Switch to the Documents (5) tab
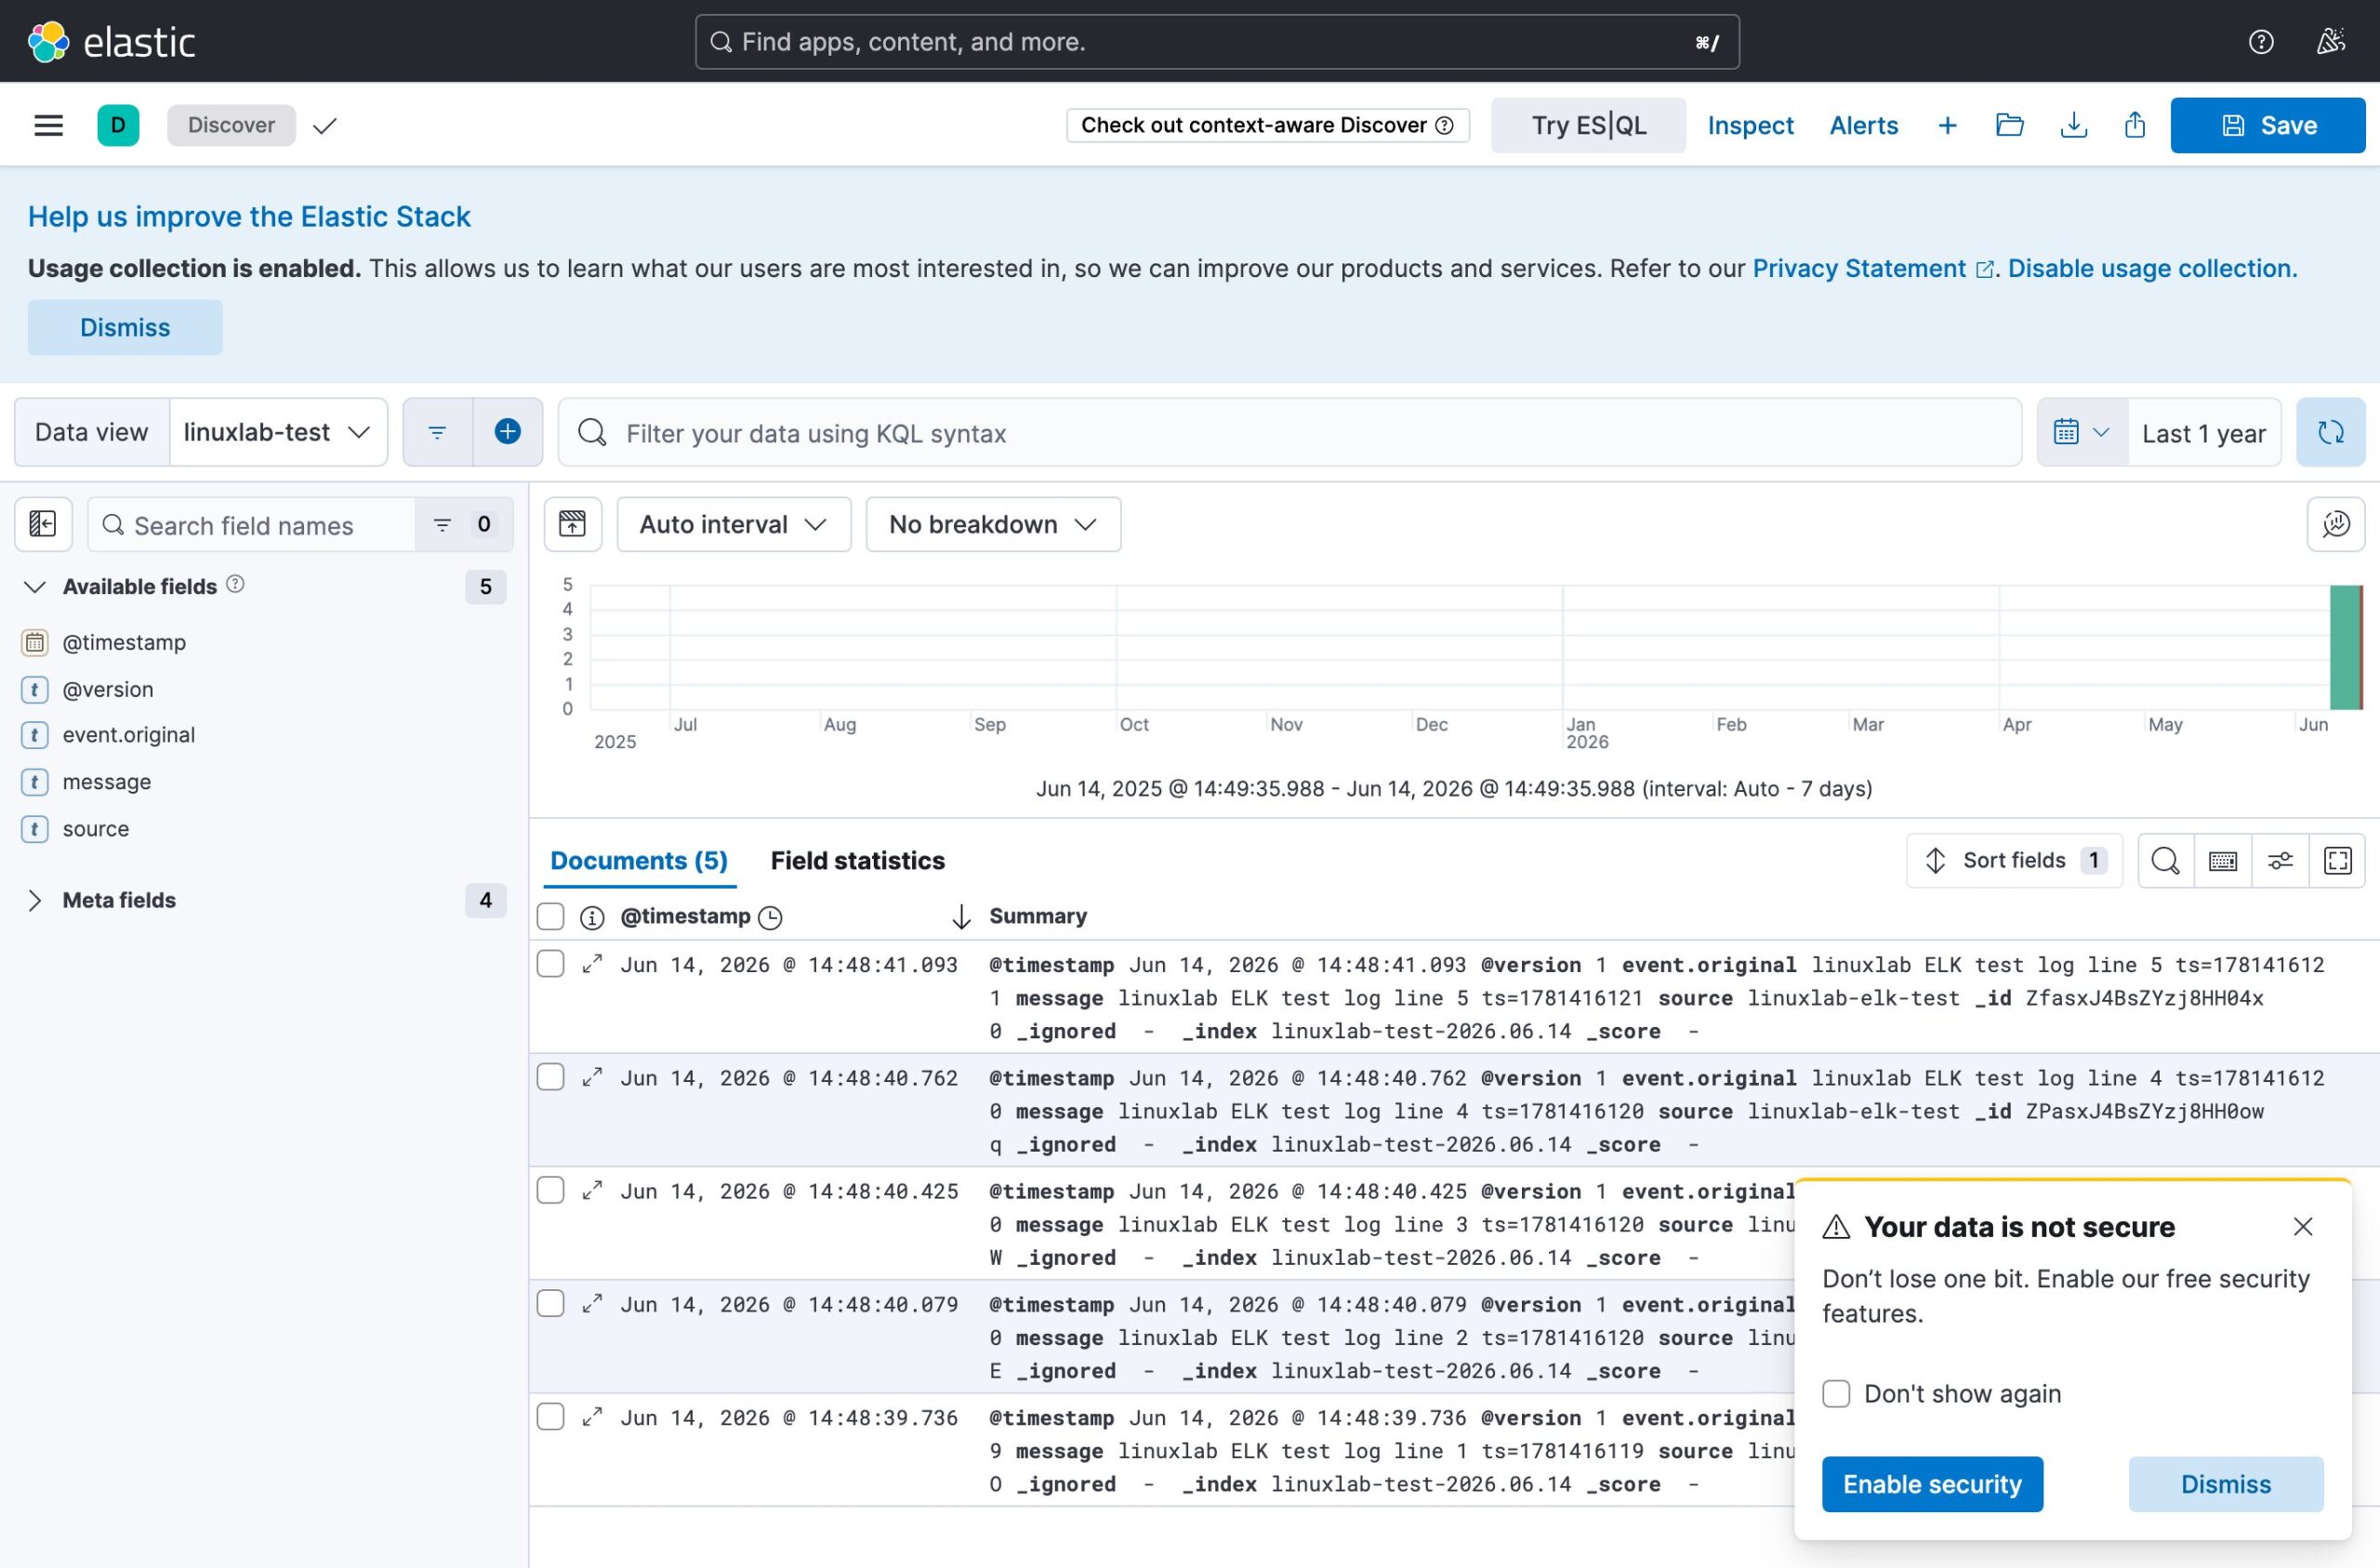Screen dimensions: 2380x1568 click(x=639, y=860)
